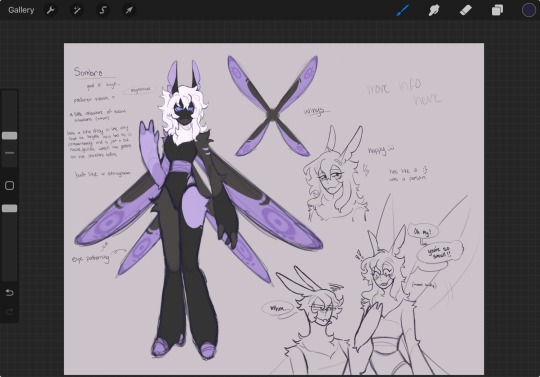This screenshot has width=540, height=377.
Task: Click the crossed wings diagram
Action: [x=272, y=106]
